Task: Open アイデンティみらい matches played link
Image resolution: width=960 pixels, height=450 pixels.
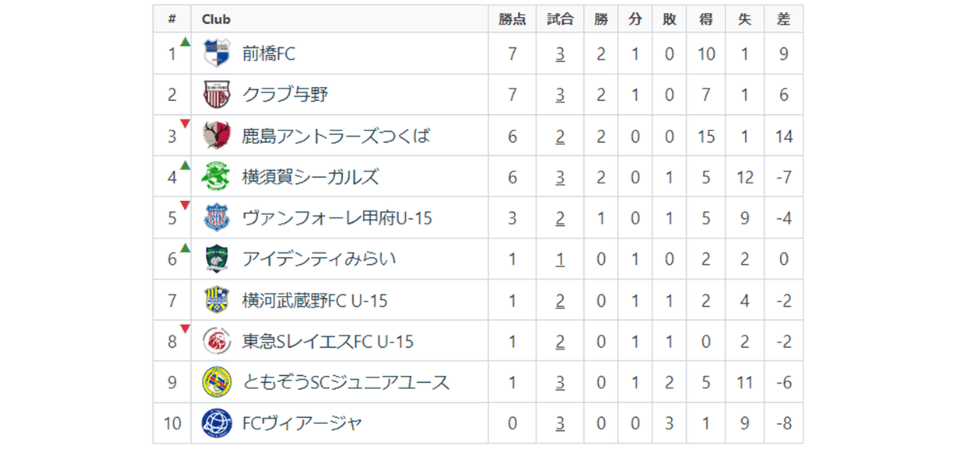Action: pyautogui.click(x=561, y=259)
